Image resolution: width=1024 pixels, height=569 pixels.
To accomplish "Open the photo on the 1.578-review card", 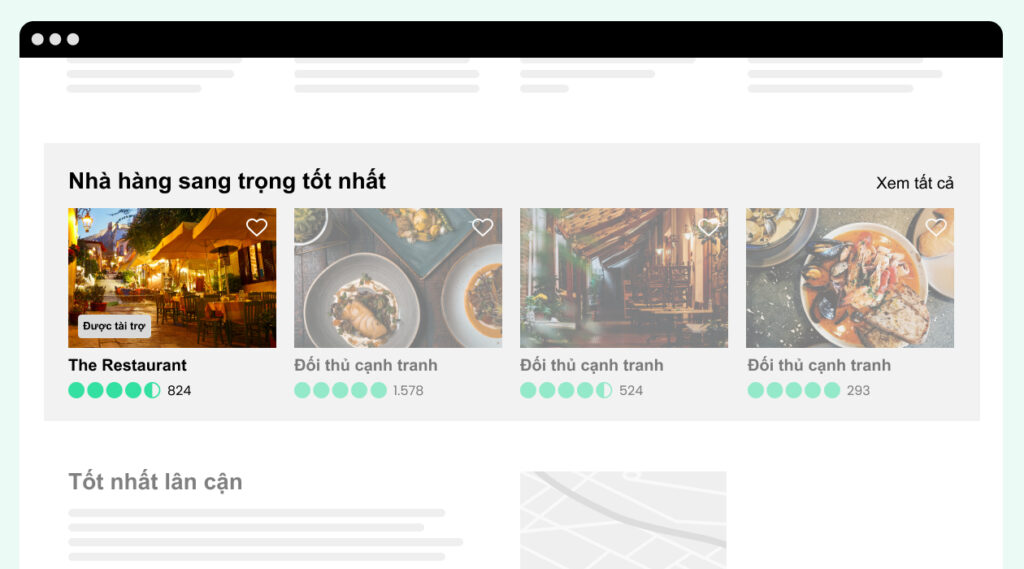I will 398,278.
